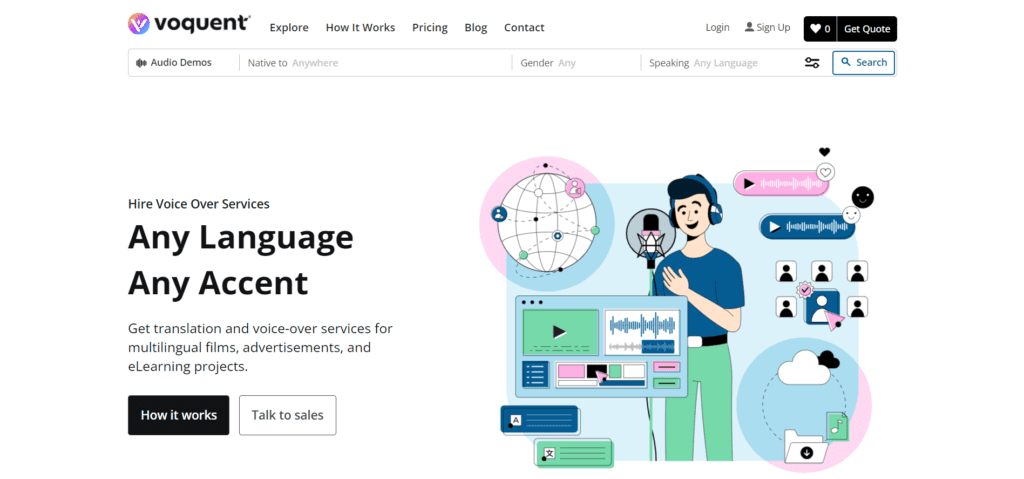Open the How It Works page
The height and width of the screenshot is (479, 1024).
(x=360, y=27)
